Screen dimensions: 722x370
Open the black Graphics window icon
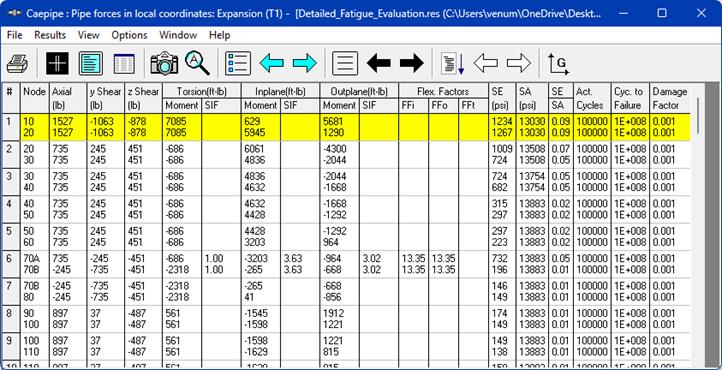click(58, 63)
